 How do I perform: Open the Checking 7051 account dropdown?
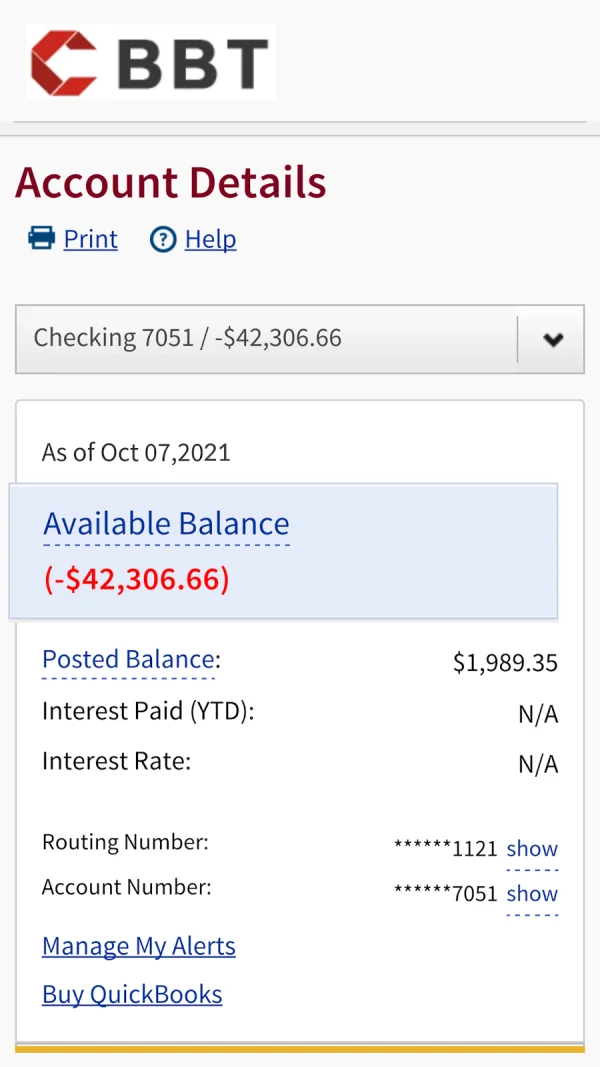click(x=266, y=339)
